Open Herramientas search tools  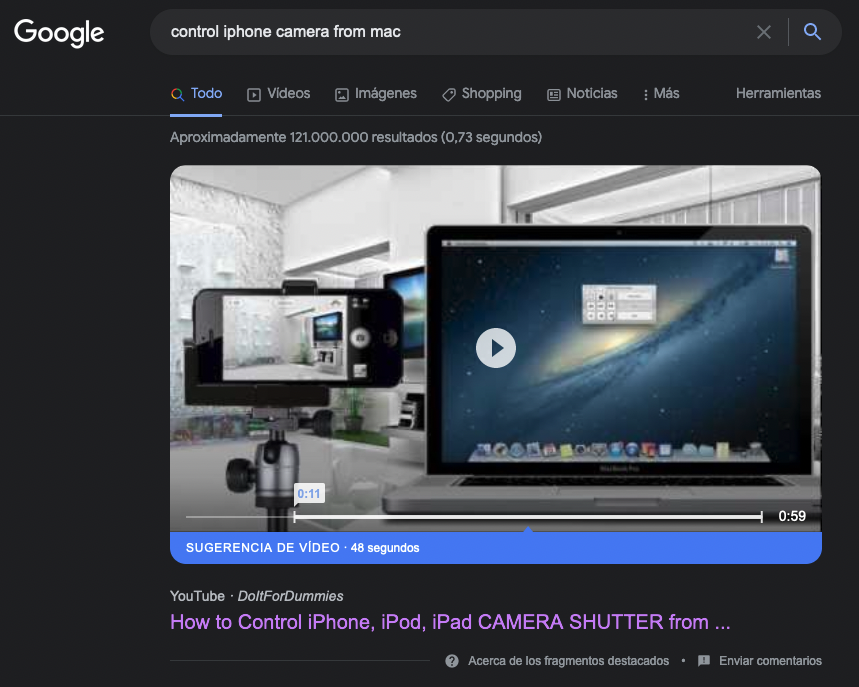point(778,94)
